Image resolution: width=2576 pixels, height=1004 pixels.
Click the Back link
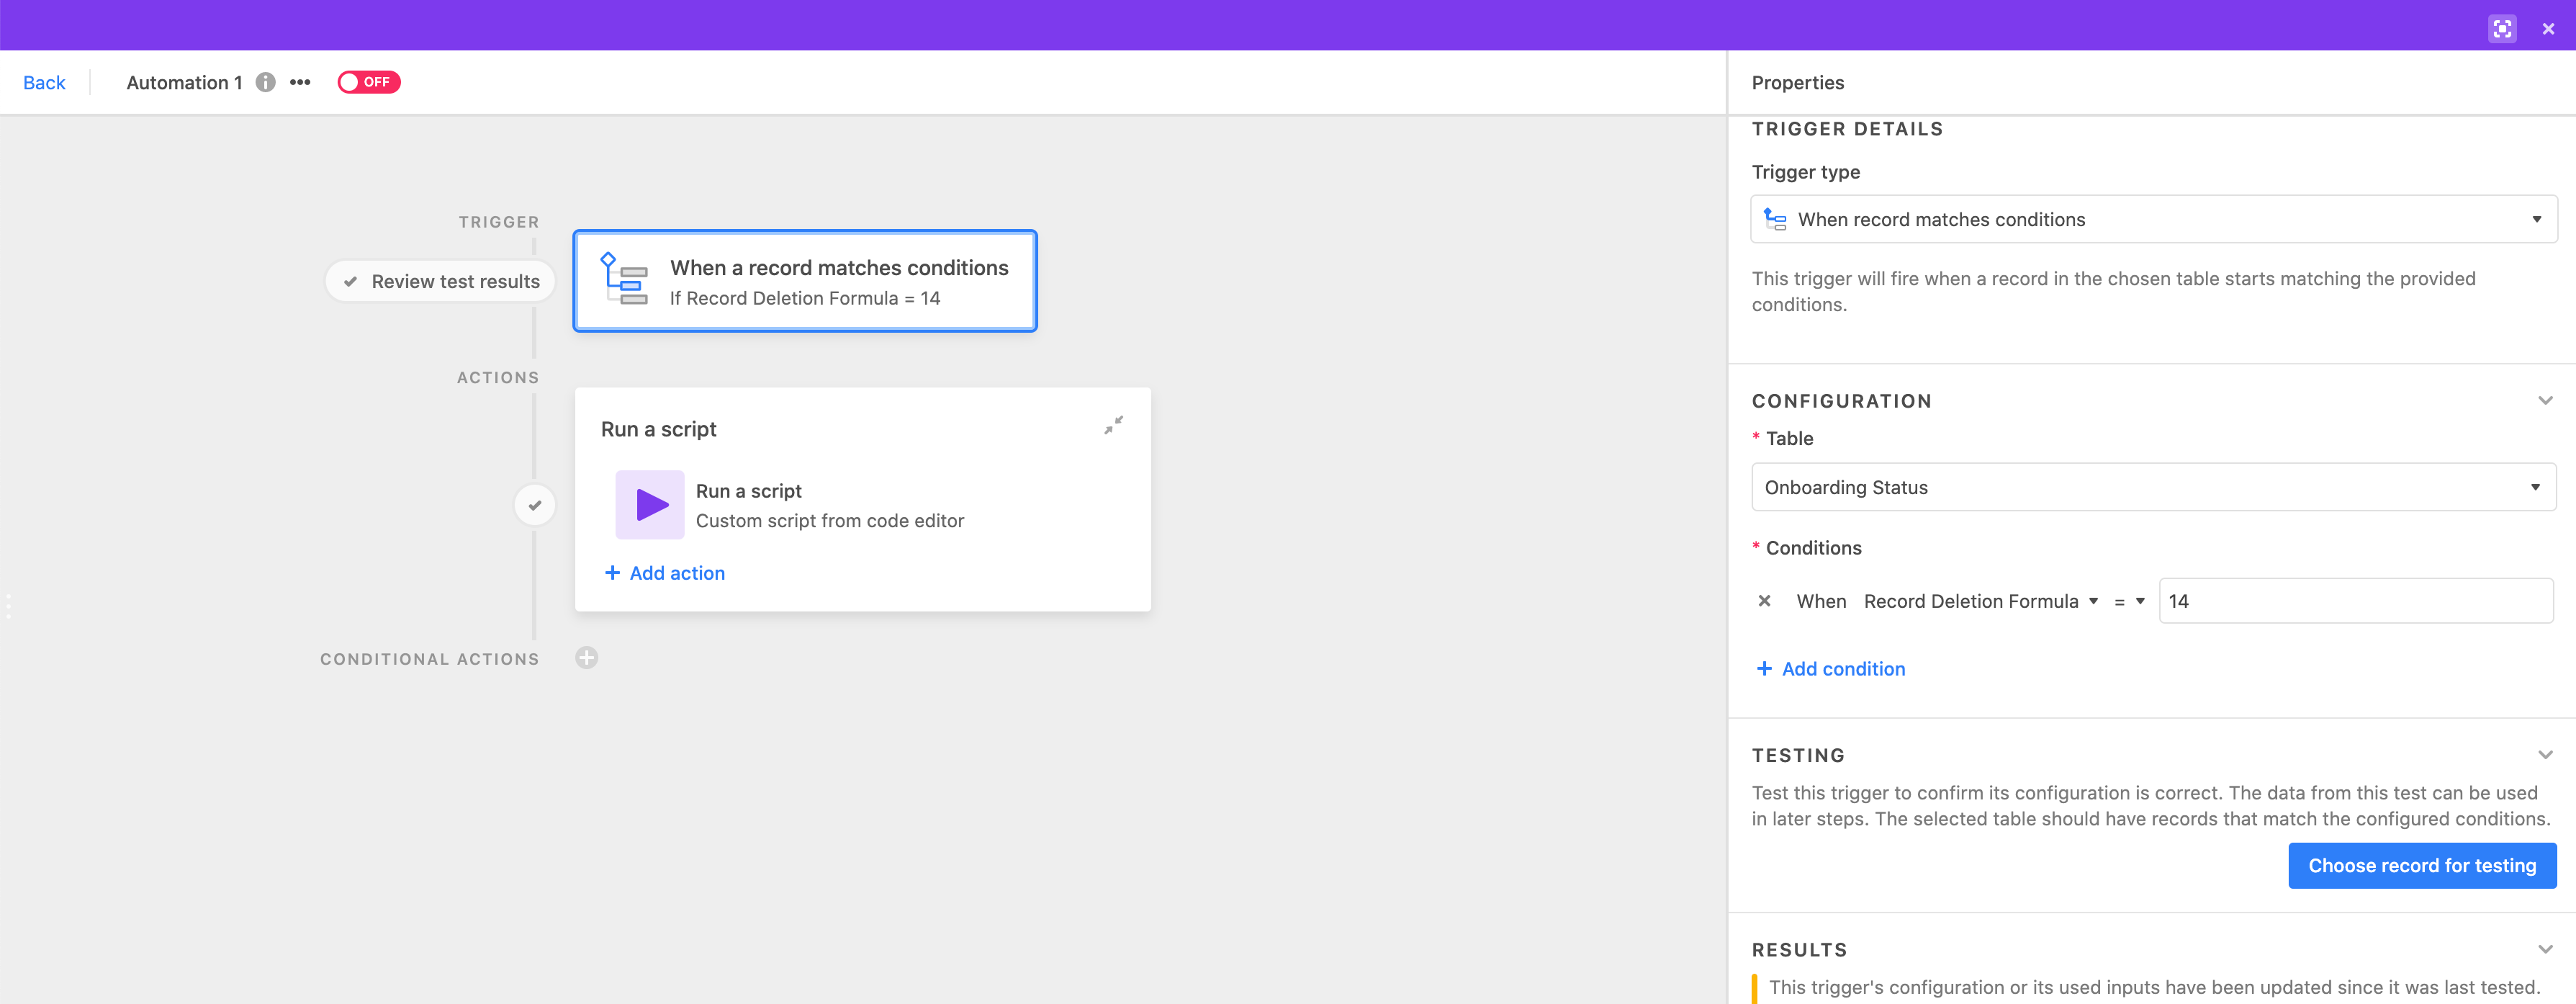pyautogui.click(x=44, y=82)
